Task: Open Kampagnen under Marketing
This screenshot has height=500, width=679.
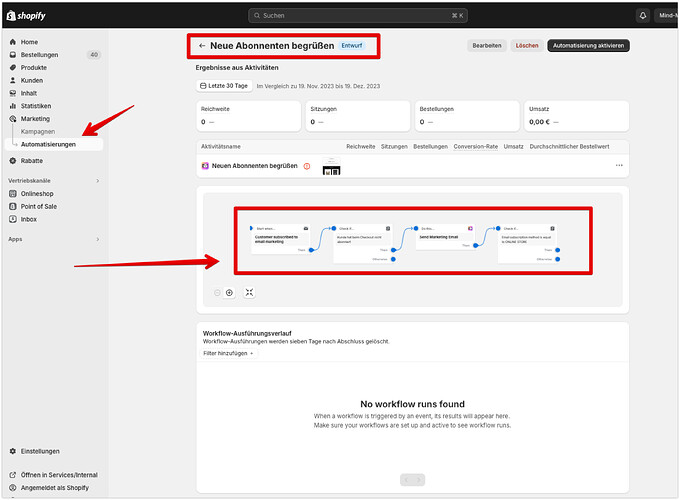Action: [38, 132]
